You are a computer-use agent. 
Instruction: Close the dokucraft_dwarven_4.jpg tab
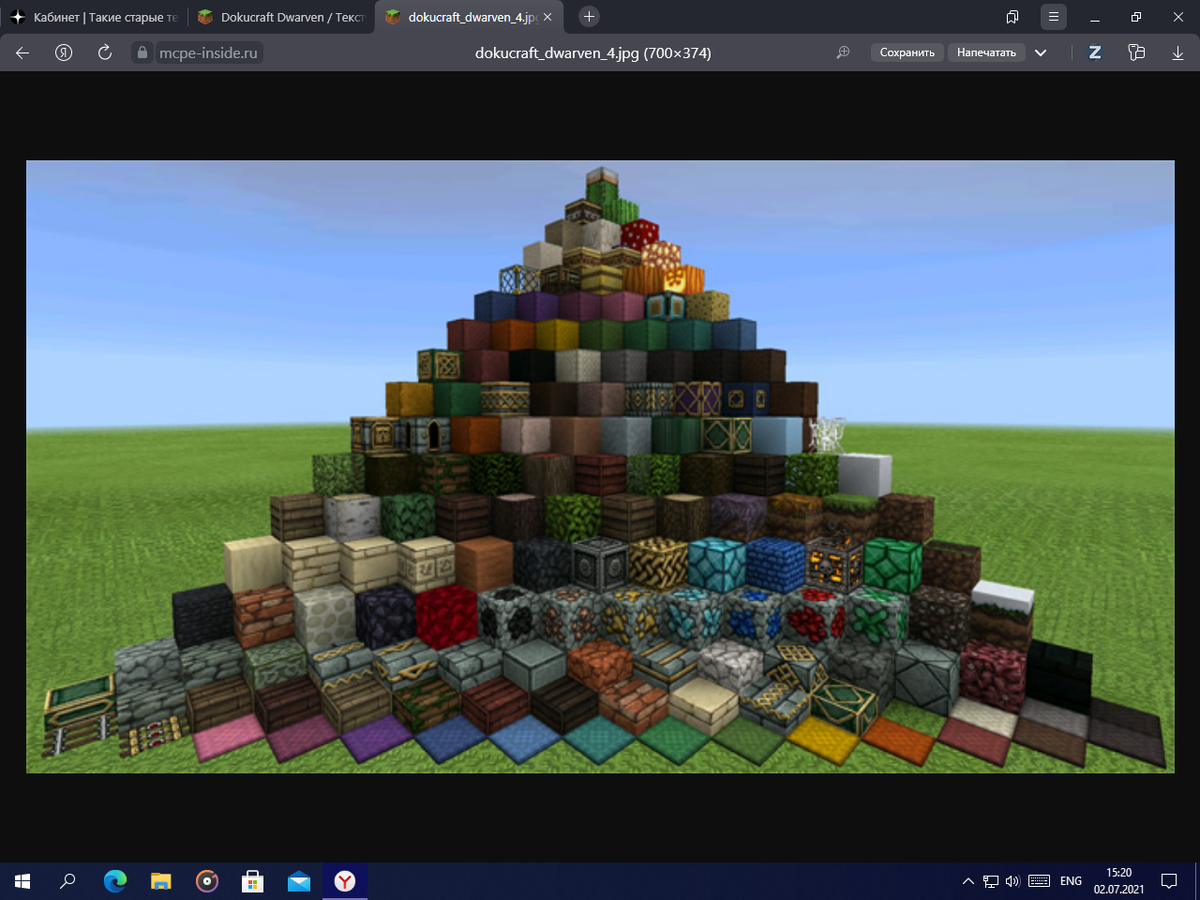(x=547, y=17)
